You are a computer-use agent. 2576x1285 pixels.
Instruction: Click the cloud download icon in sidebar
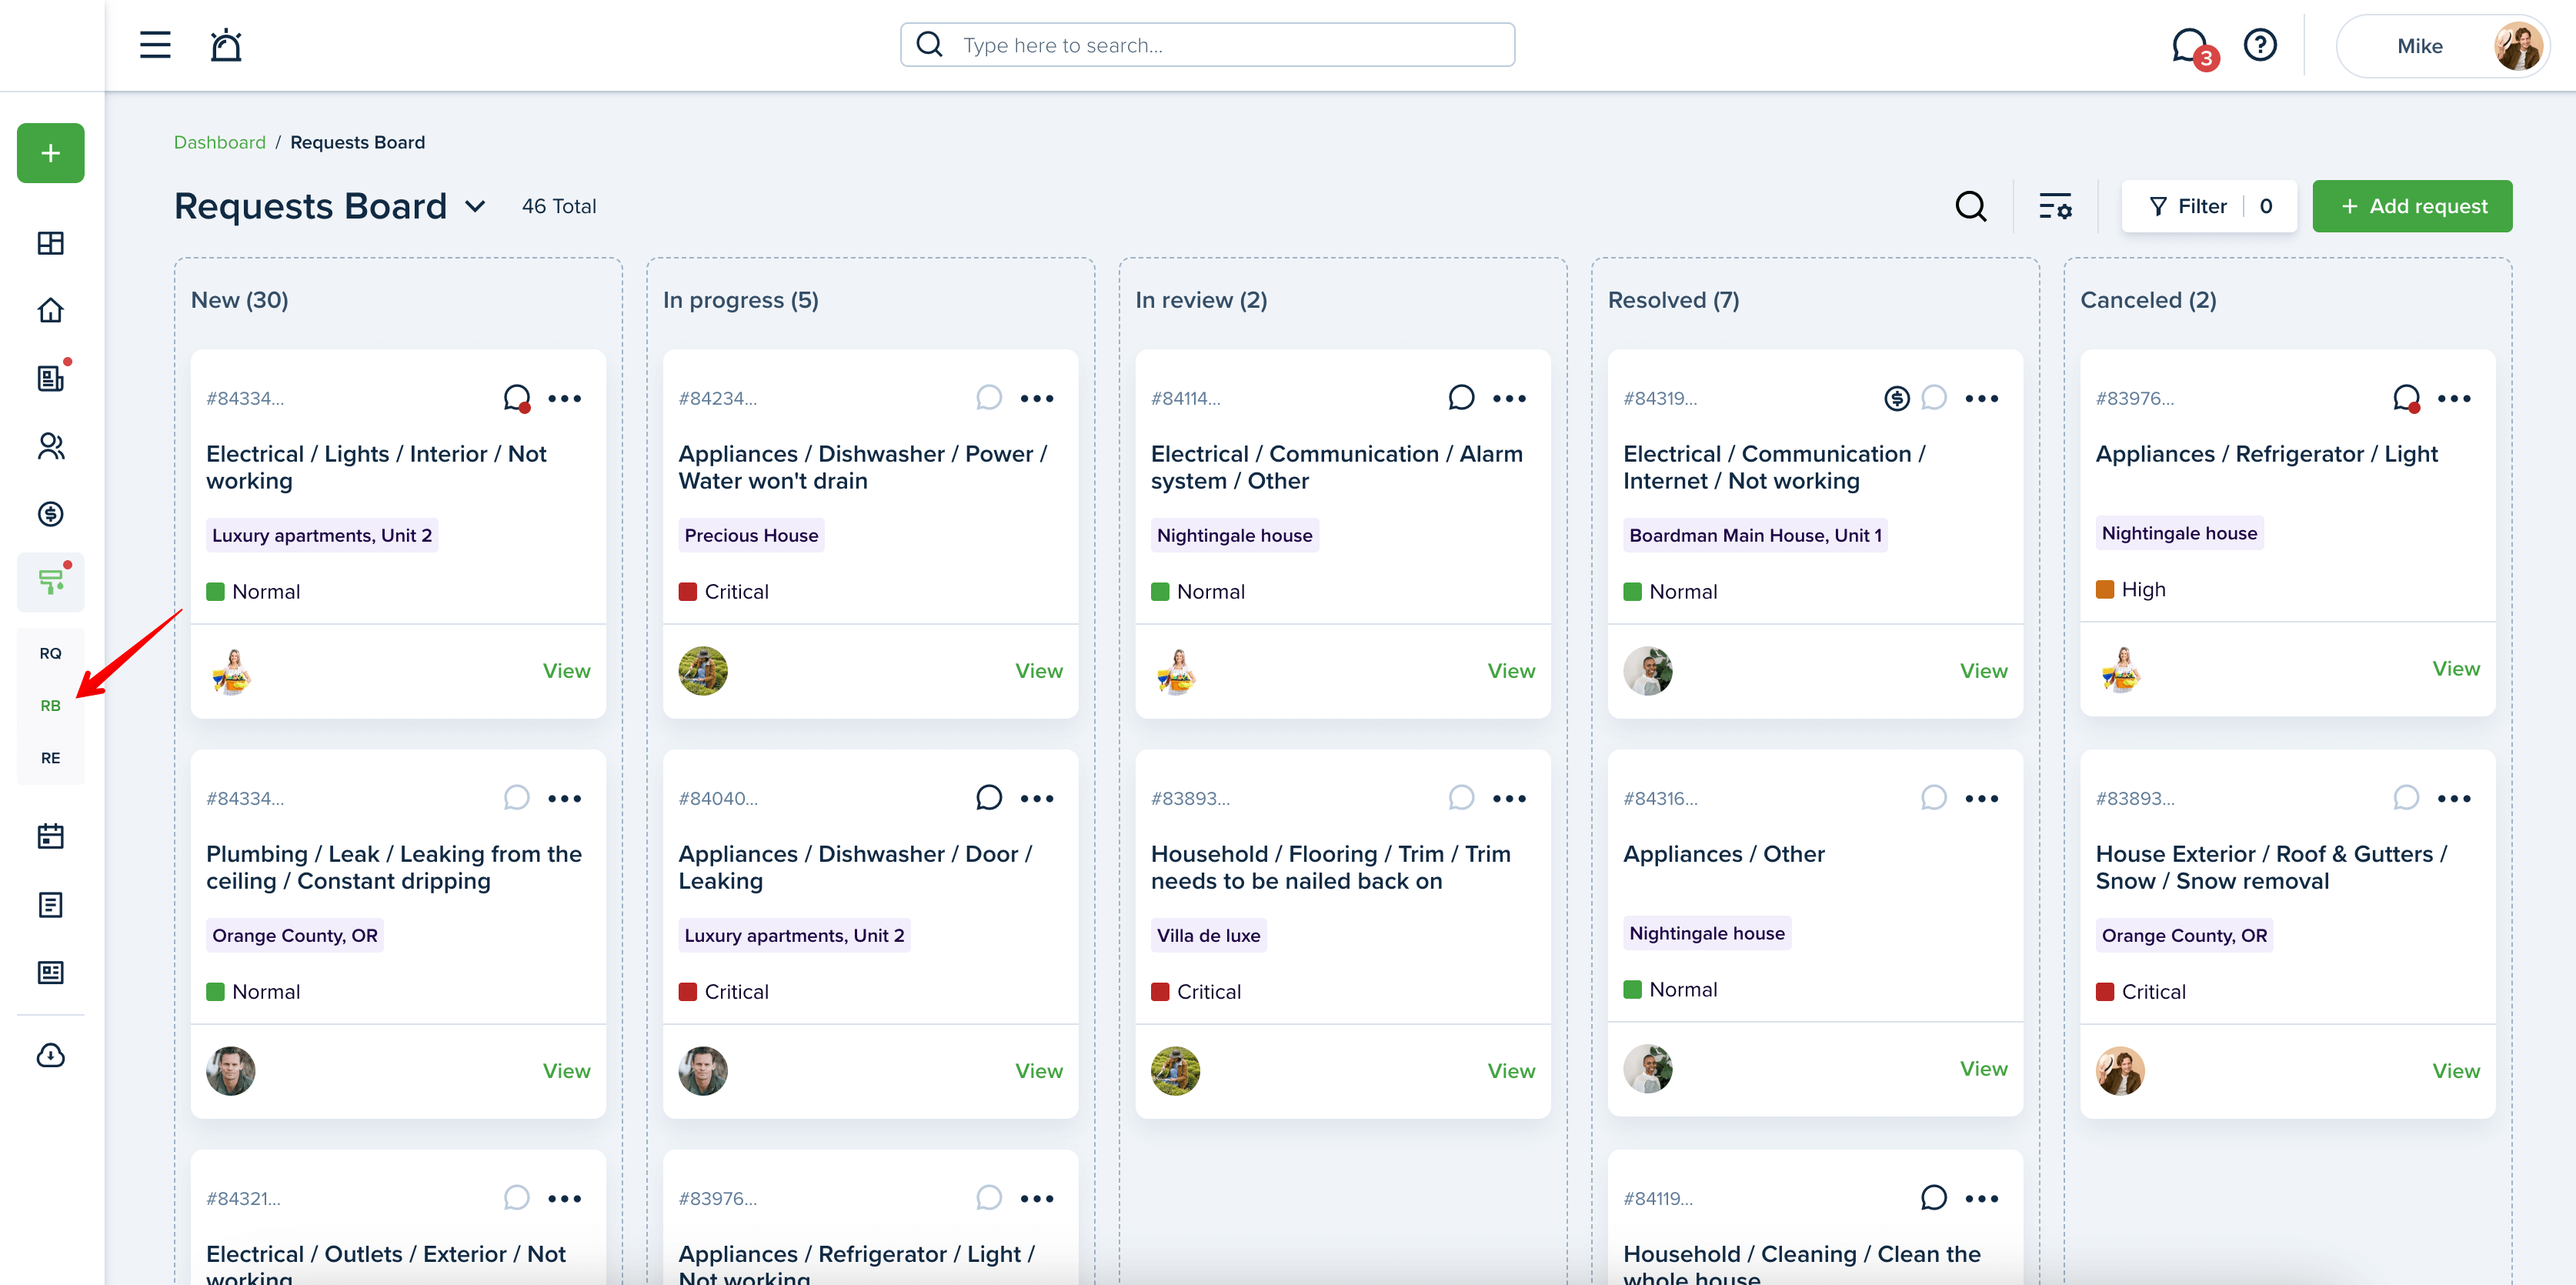coord(51,1055)
